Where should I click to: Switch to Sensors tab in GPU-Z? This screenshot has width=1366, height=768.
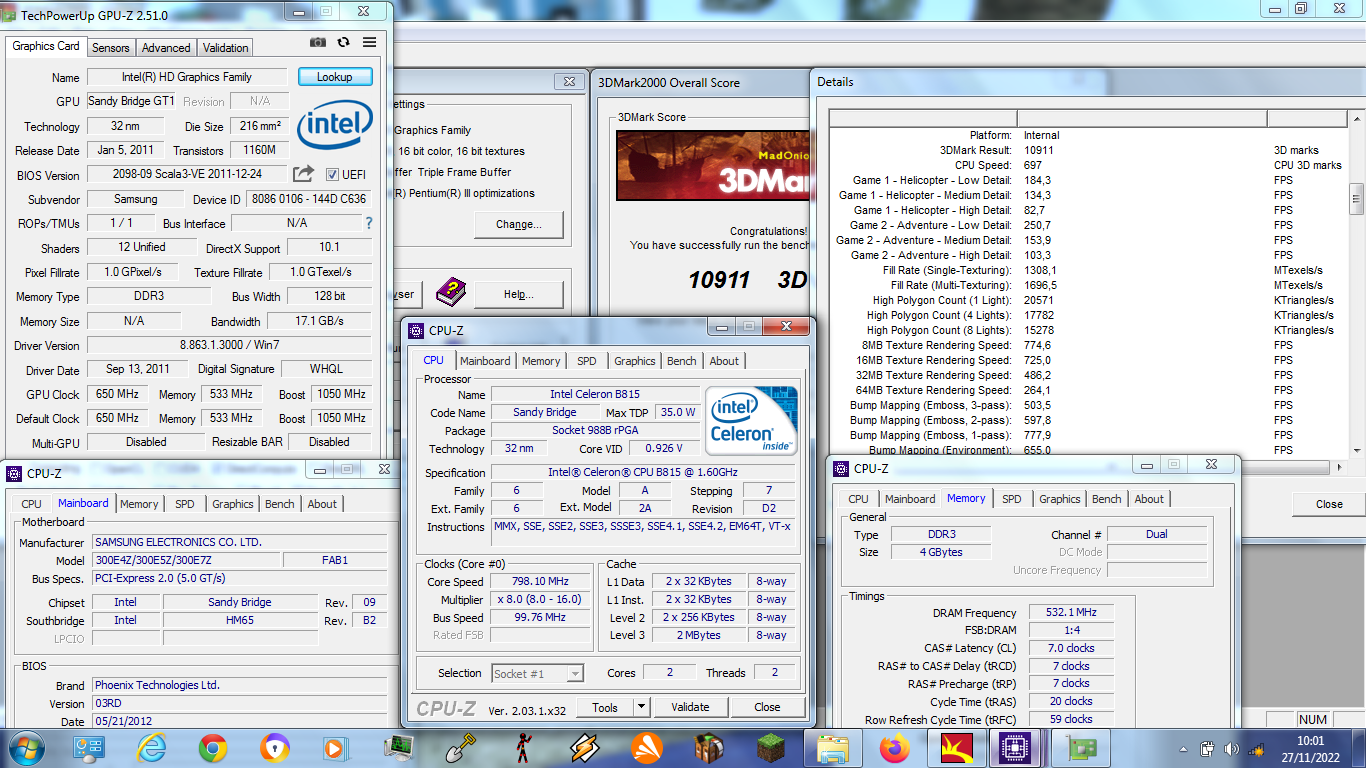click(x=110, y=48)
